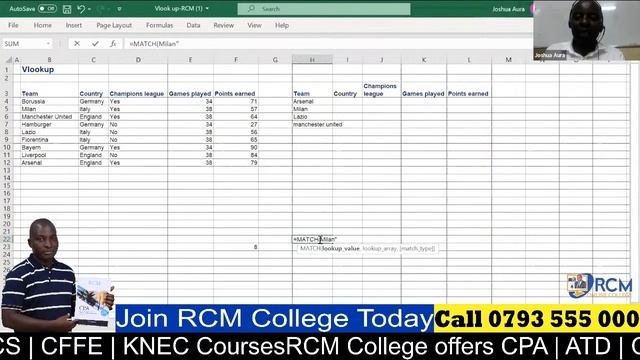This screenshot has height=360, width=640.
Task: Click the formula bar showing =MATCH(Milan"
Action: click(x=327, y=44)
